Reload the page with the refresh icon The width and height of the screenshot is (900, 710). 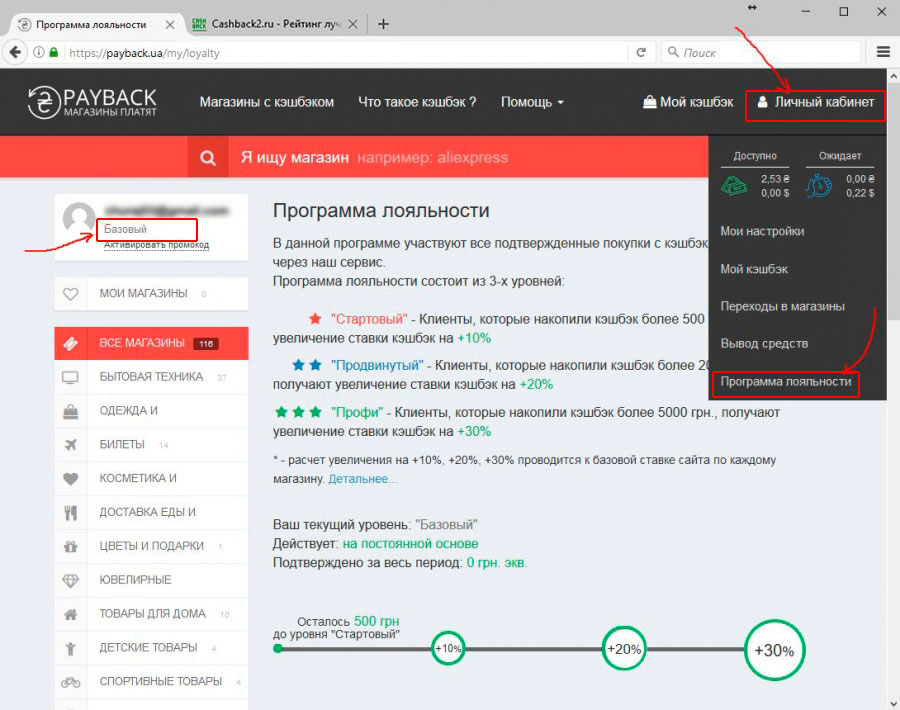click(641, 52)
